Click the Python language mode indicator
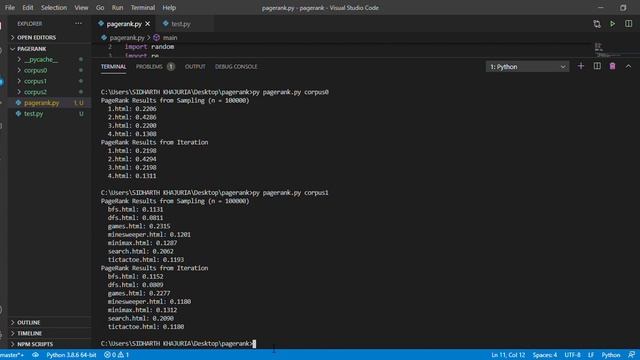 611,355
